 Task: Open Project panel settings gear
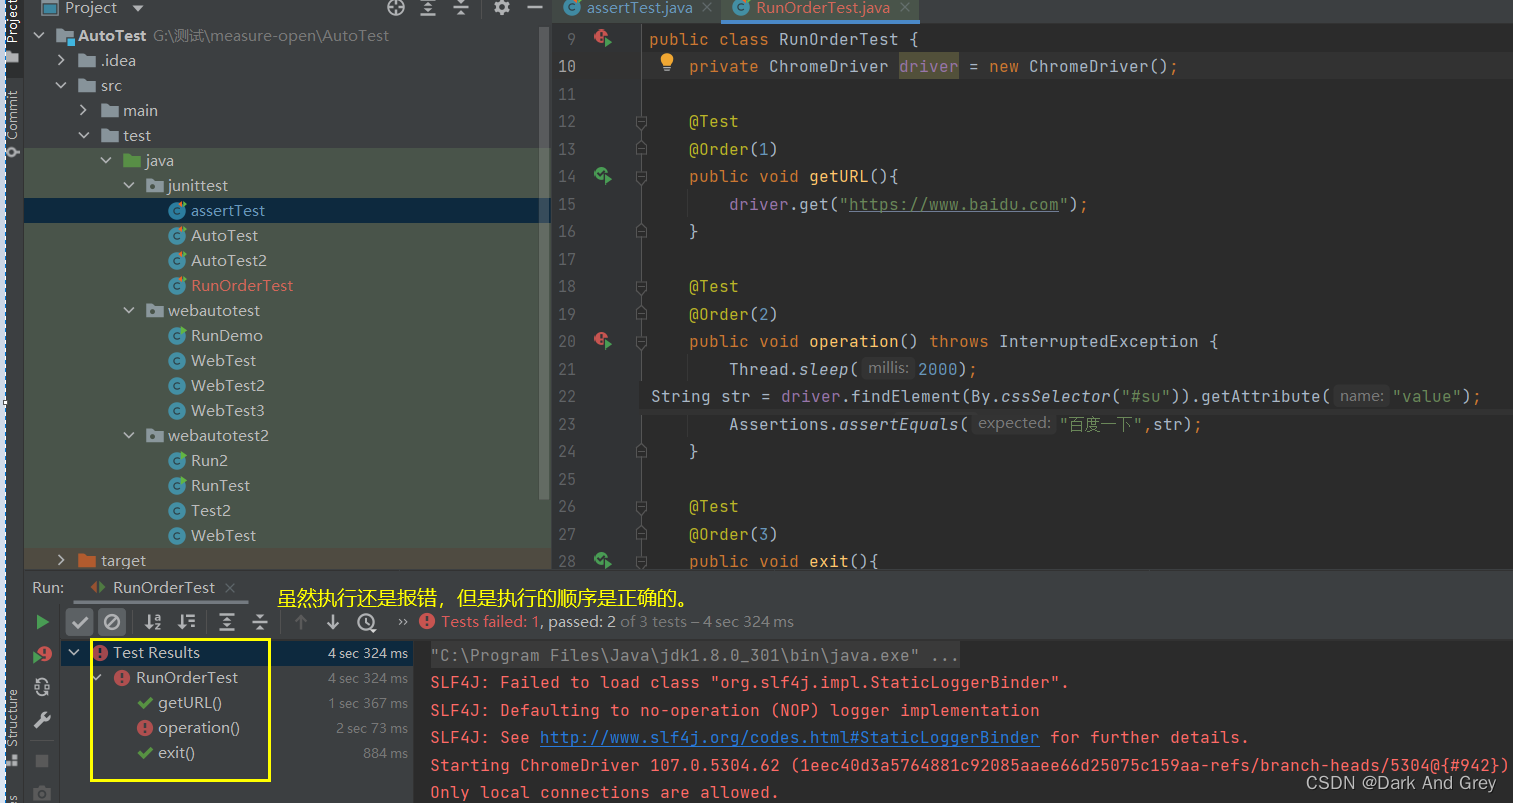pos(502,8)
